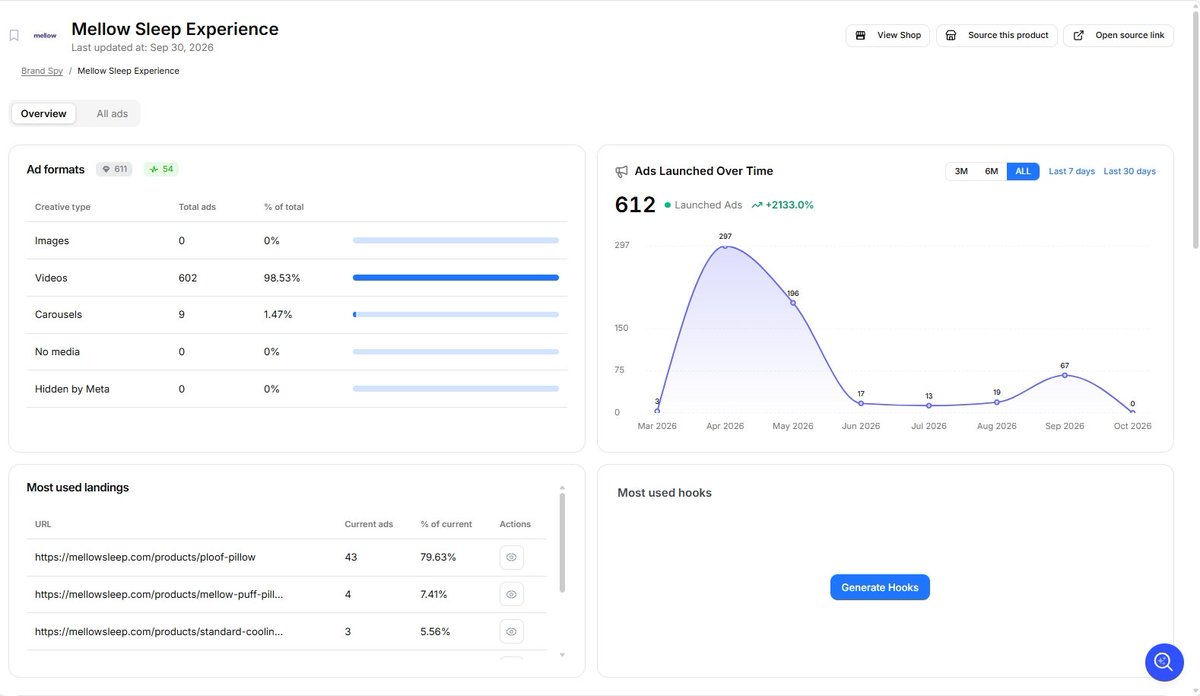1200x696 pixels.
Task: Click the landings list scrollbar
Action: click(x=562, y=542)
